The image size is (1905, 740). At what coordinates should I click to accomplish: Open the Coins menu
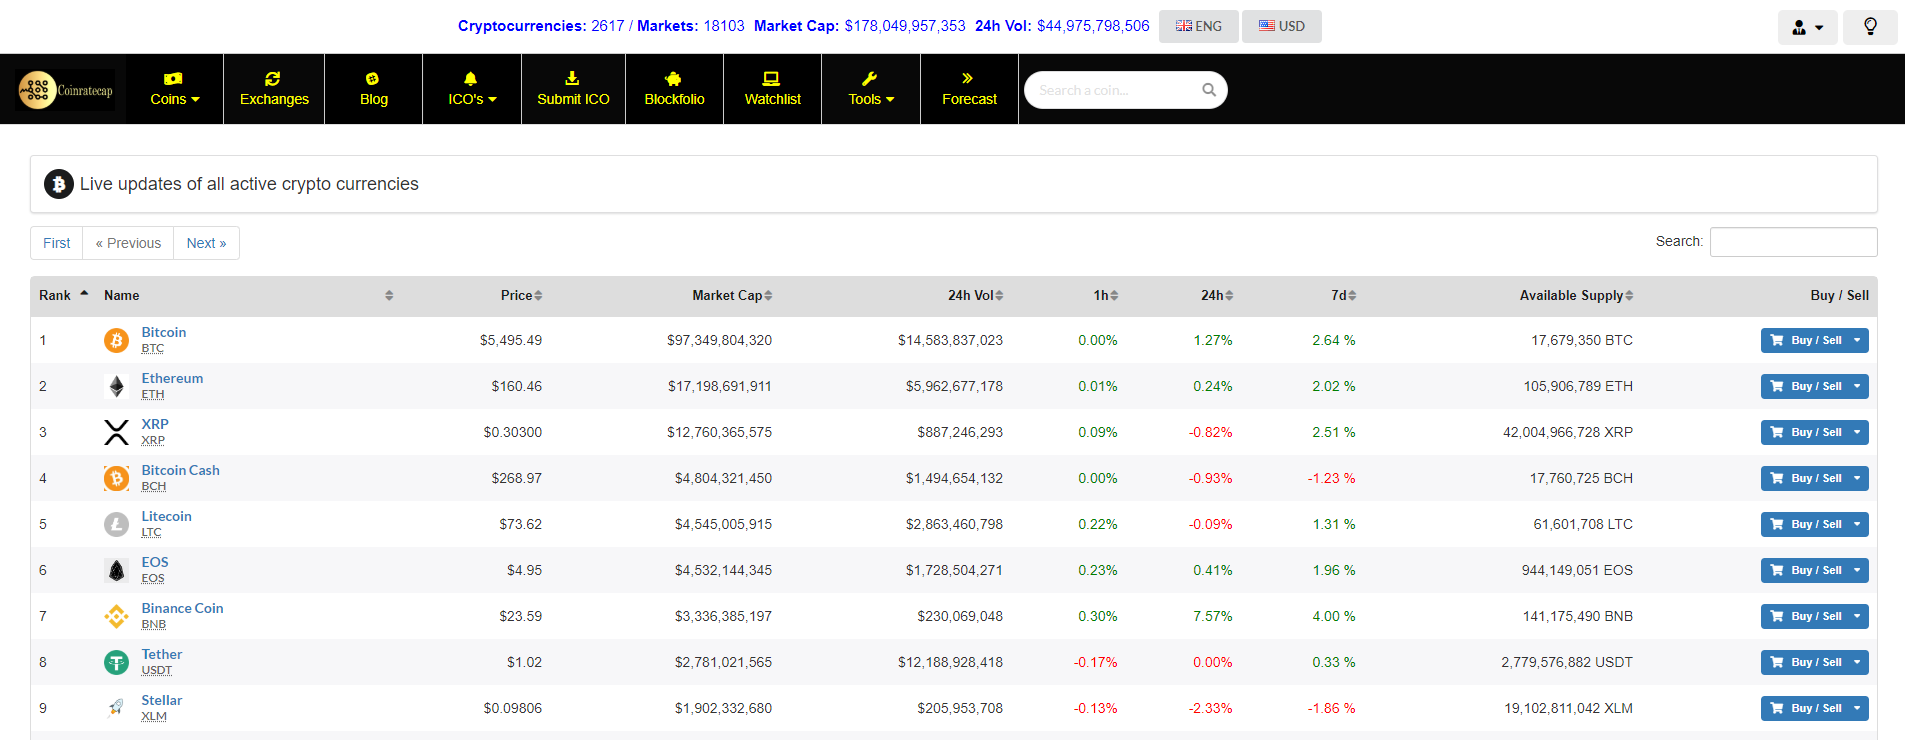174,89
